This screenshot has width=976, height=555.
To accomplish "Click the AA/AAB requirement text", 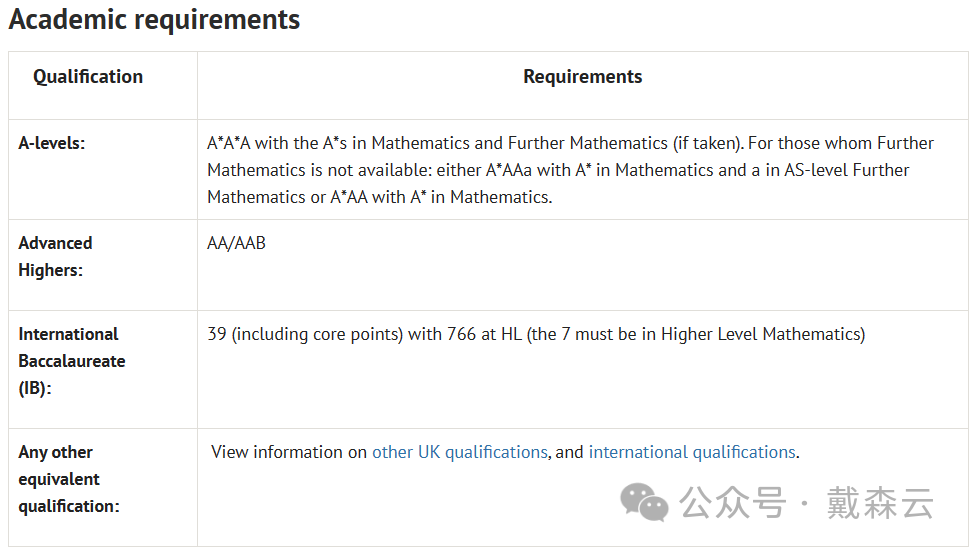I will click(x=237, y=243).
